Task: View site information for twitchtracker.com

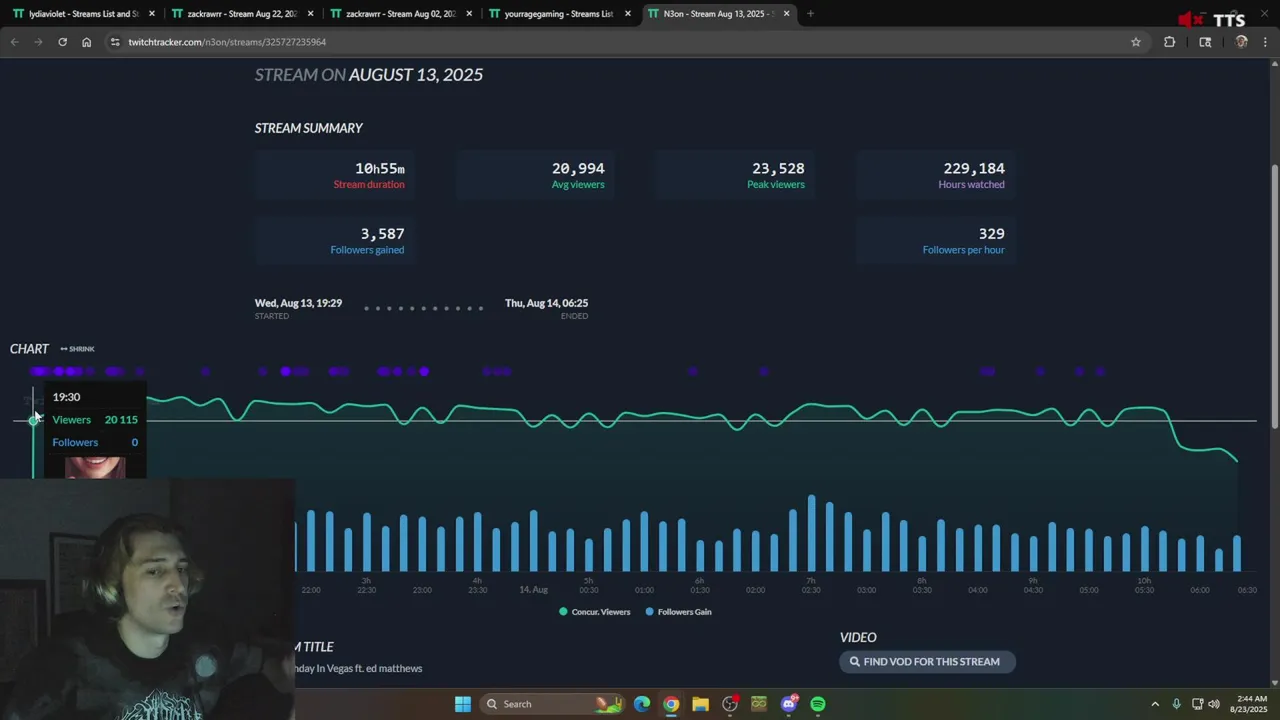Action: pyautogui.click(x=115, y=42)
